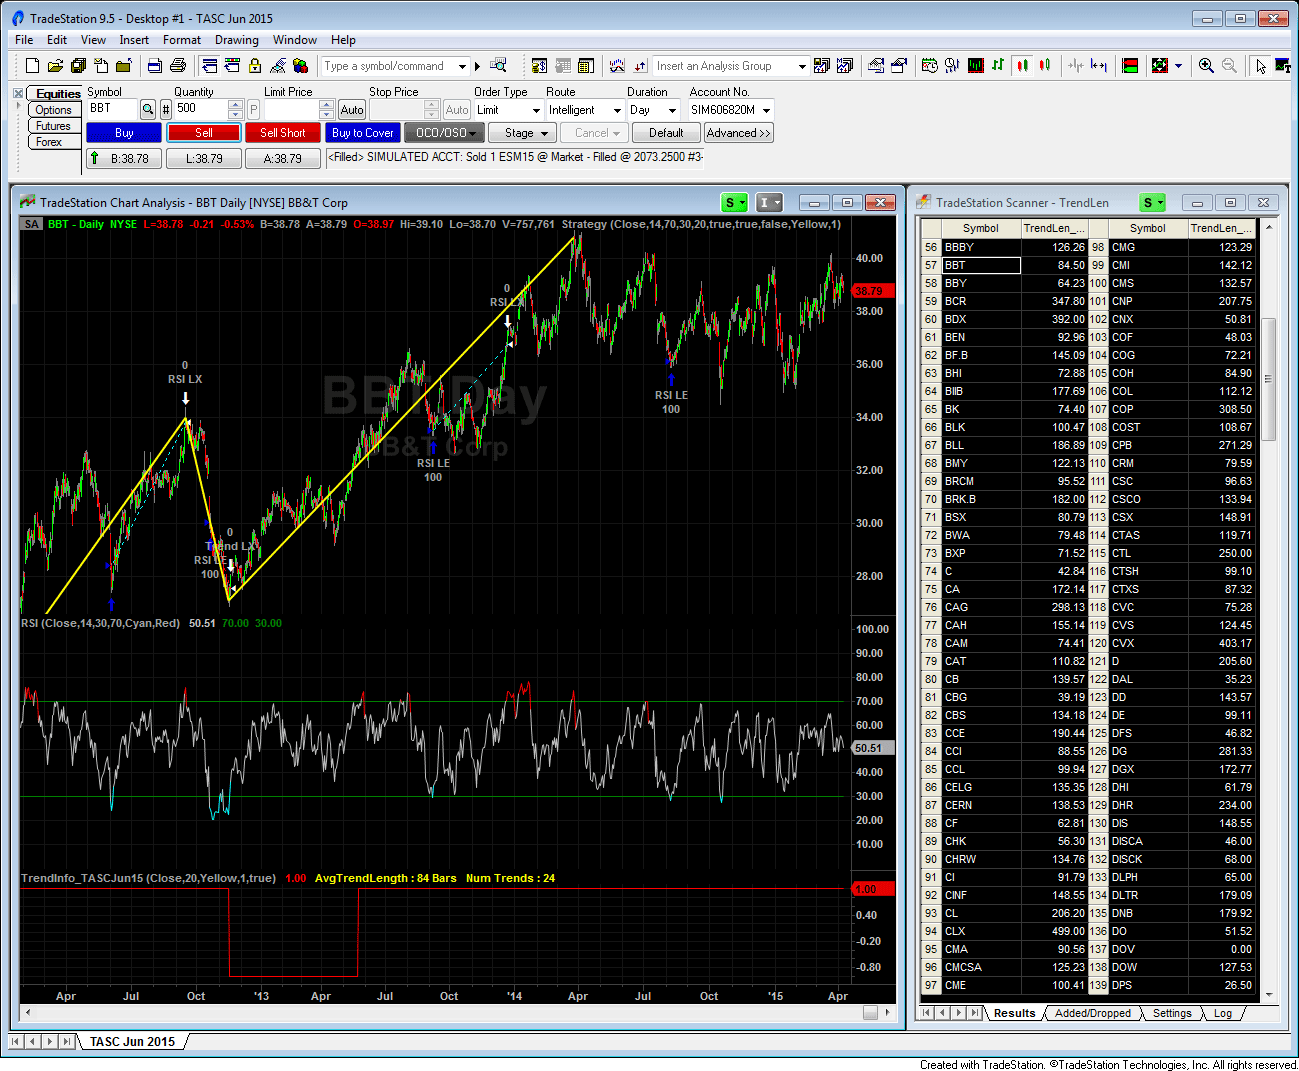This screenshot has height=1071, width=1299.
Task: Click the green up arrow bid indicator
Action: pyautogui.click(x=94, y=158)
